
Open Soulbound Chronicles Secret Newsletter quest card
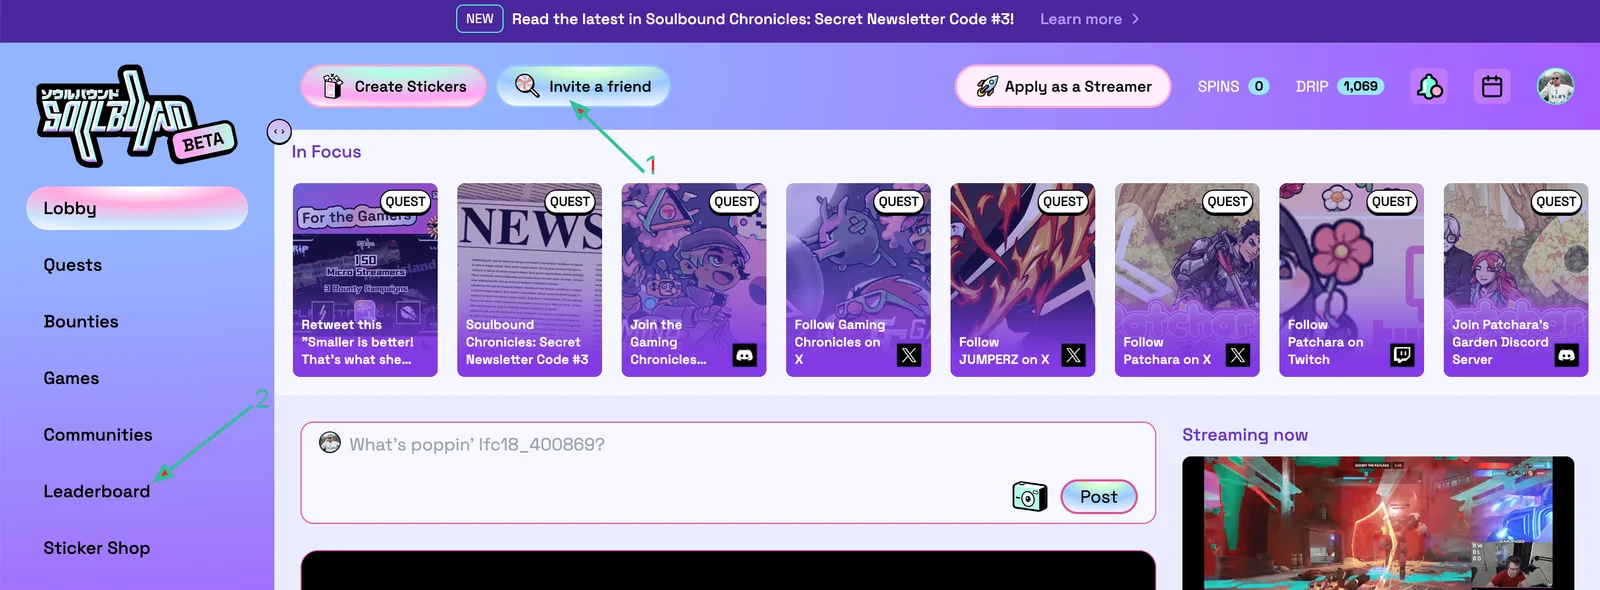click(x=529, y=280)
